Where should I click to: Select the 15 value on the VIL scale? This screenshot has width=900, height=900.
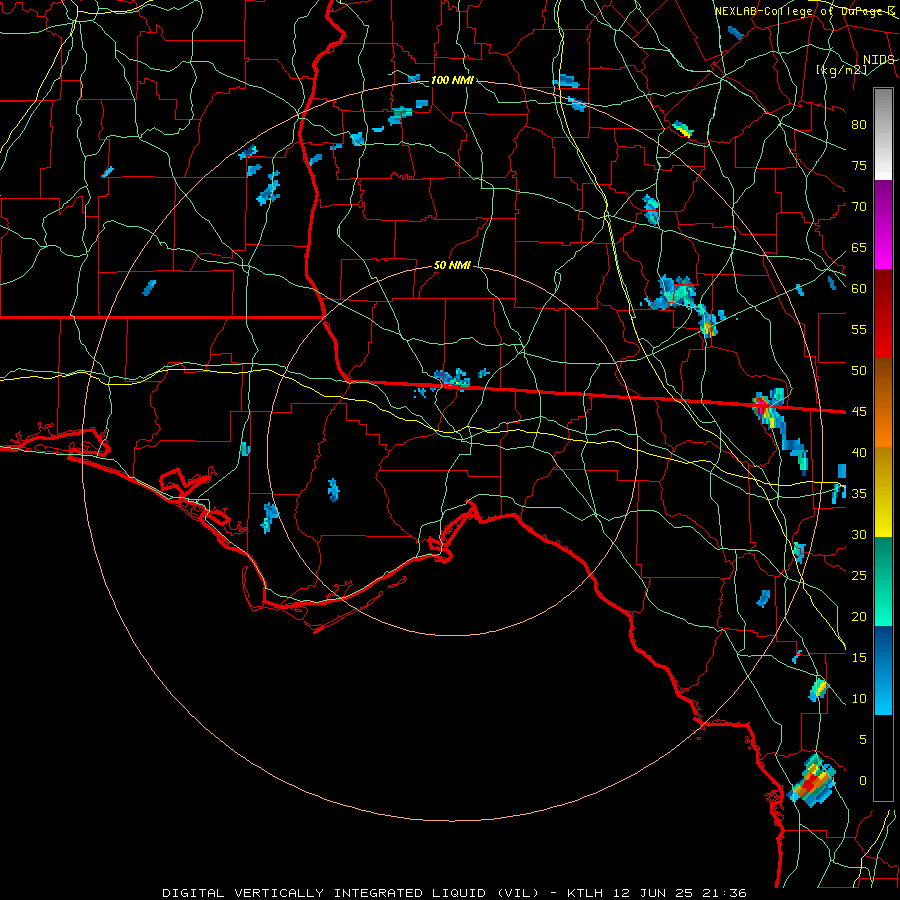point(859,657)
